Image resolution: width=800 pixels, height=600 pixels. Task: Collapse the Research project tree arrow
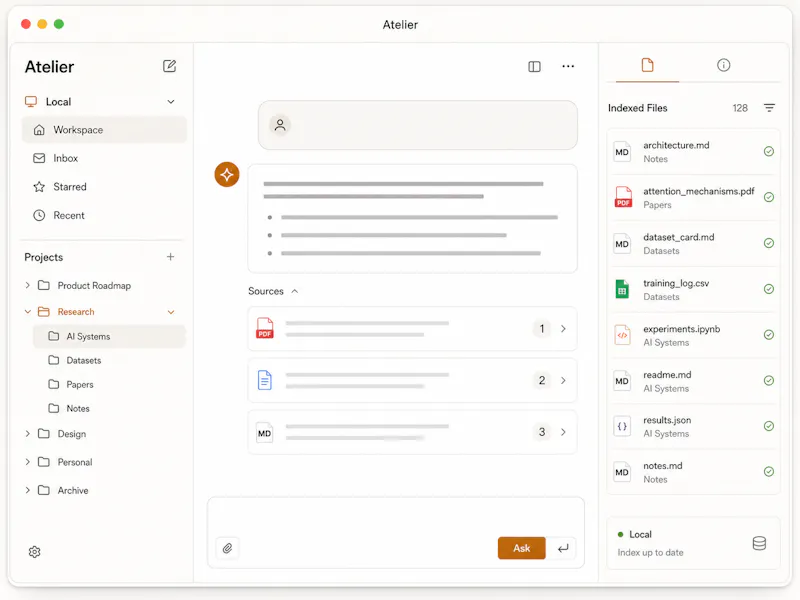point(28,312)
